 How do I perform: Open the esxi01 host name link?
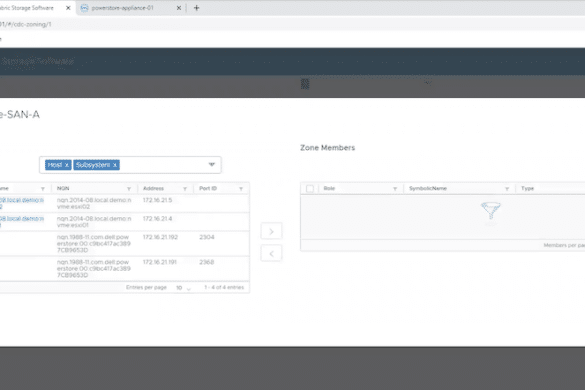pyautogui.click(x=22, y=222)
